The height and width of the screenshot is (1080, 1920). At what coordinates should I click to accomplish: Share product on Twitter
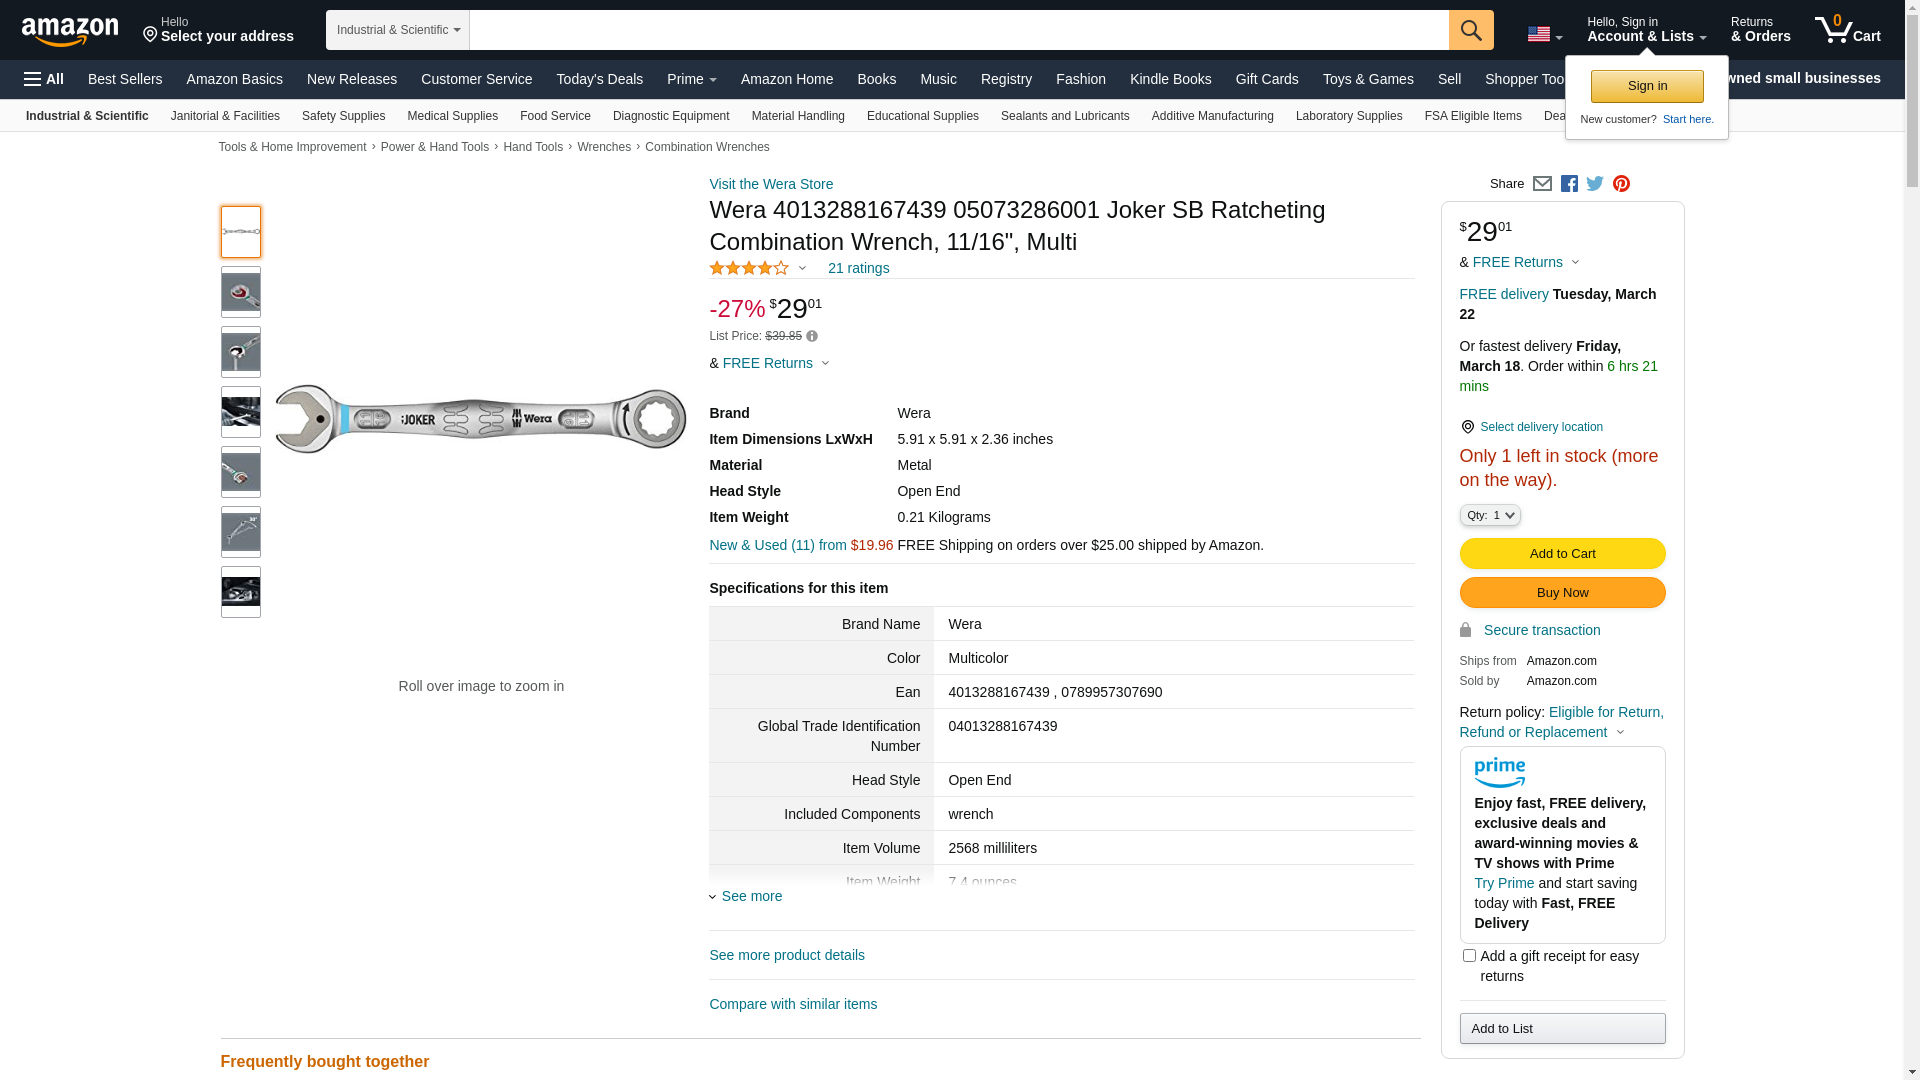(x=1595, y=184)
